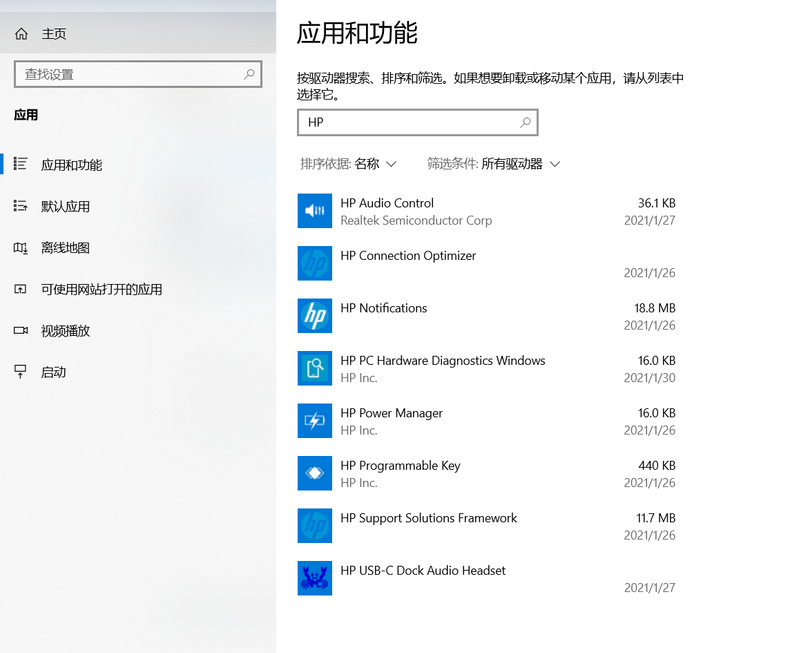Click the magnifier in the HP search box

[525, 122]
